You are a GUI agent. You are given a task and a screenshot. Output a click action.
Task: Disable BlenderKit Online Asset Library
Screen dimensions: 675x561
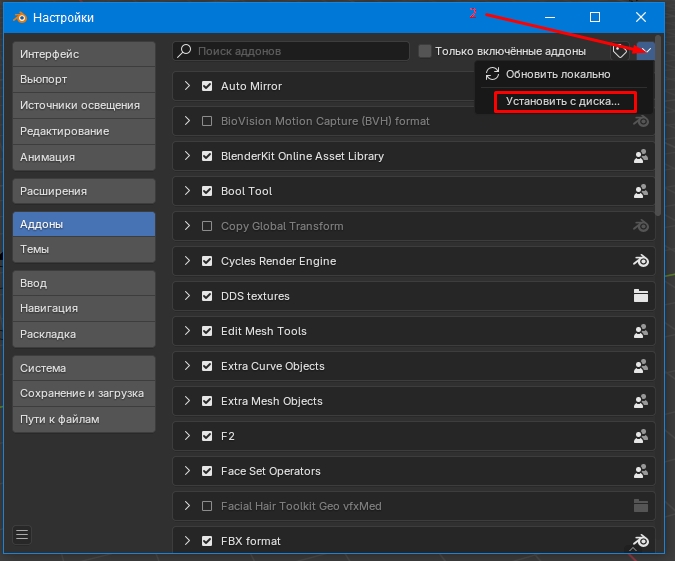coord(207,156)
